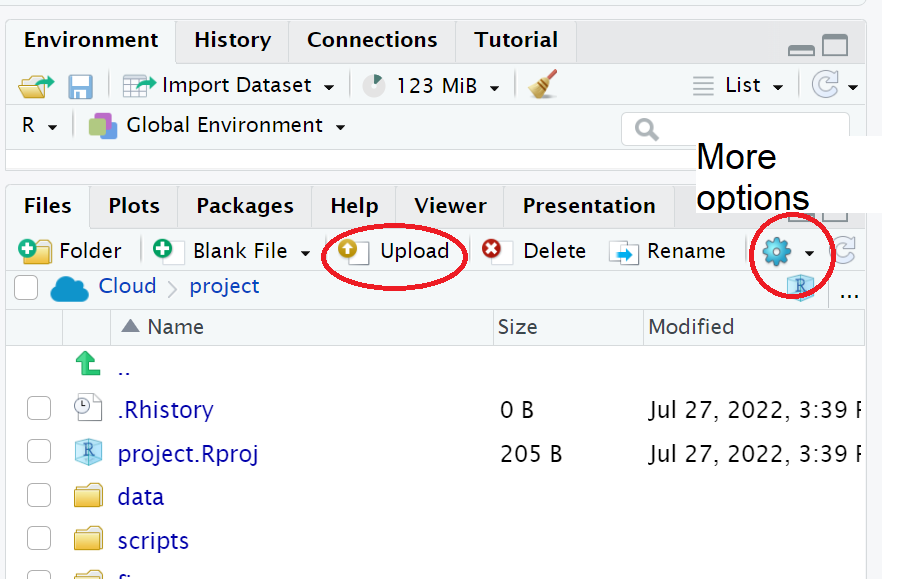The height and width of the screenshot is (579, 913).
Task: Switch to the History tab
Action: click(232, 40)
